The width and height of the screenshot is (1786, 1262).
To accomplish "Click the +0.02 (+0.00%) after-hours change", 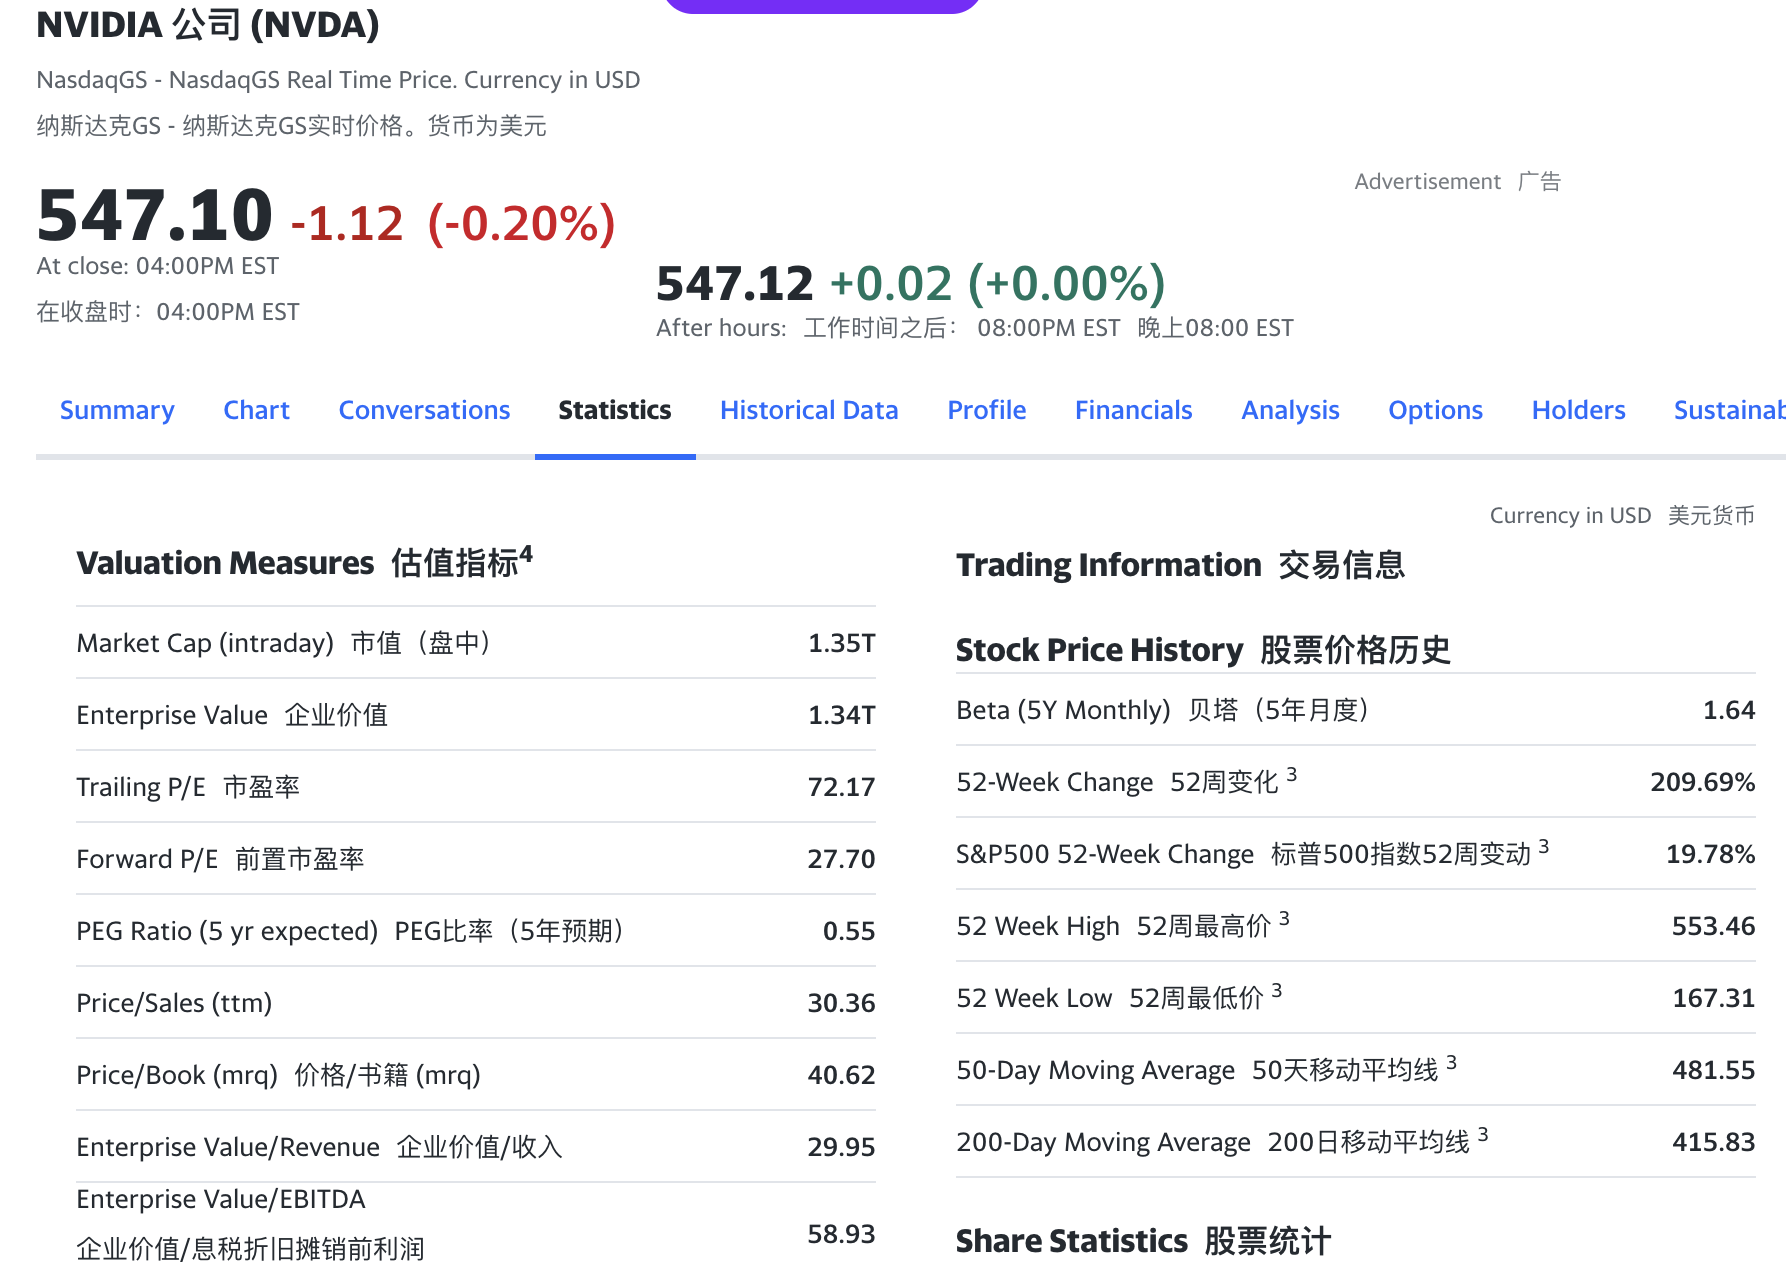I will coord(998,283).
